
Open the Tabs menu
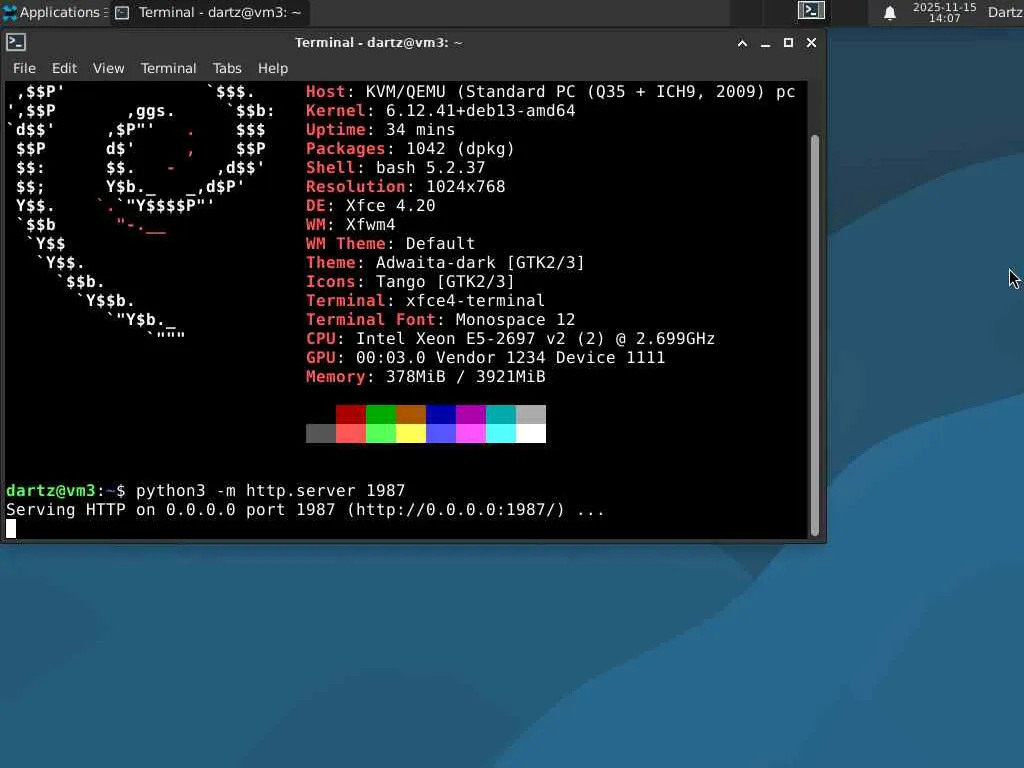227,68
